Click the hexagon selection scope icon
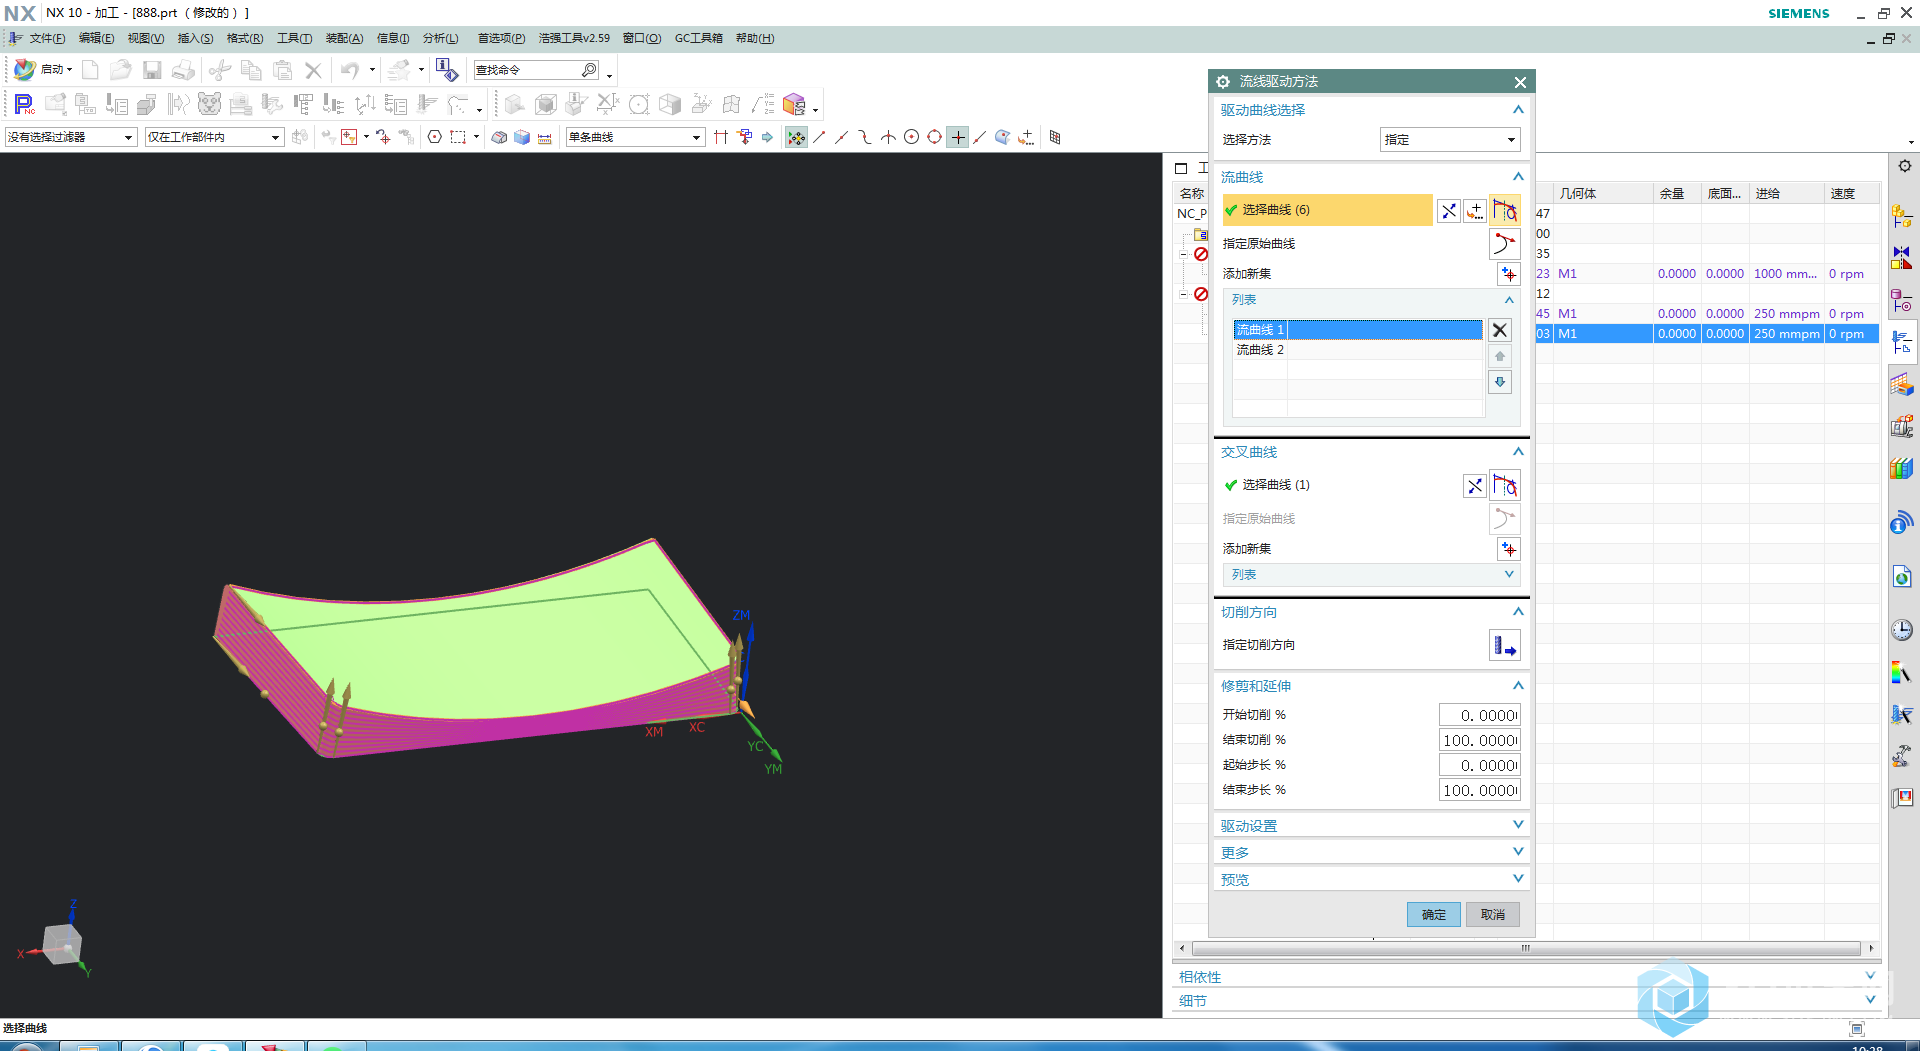 [435, 137]
